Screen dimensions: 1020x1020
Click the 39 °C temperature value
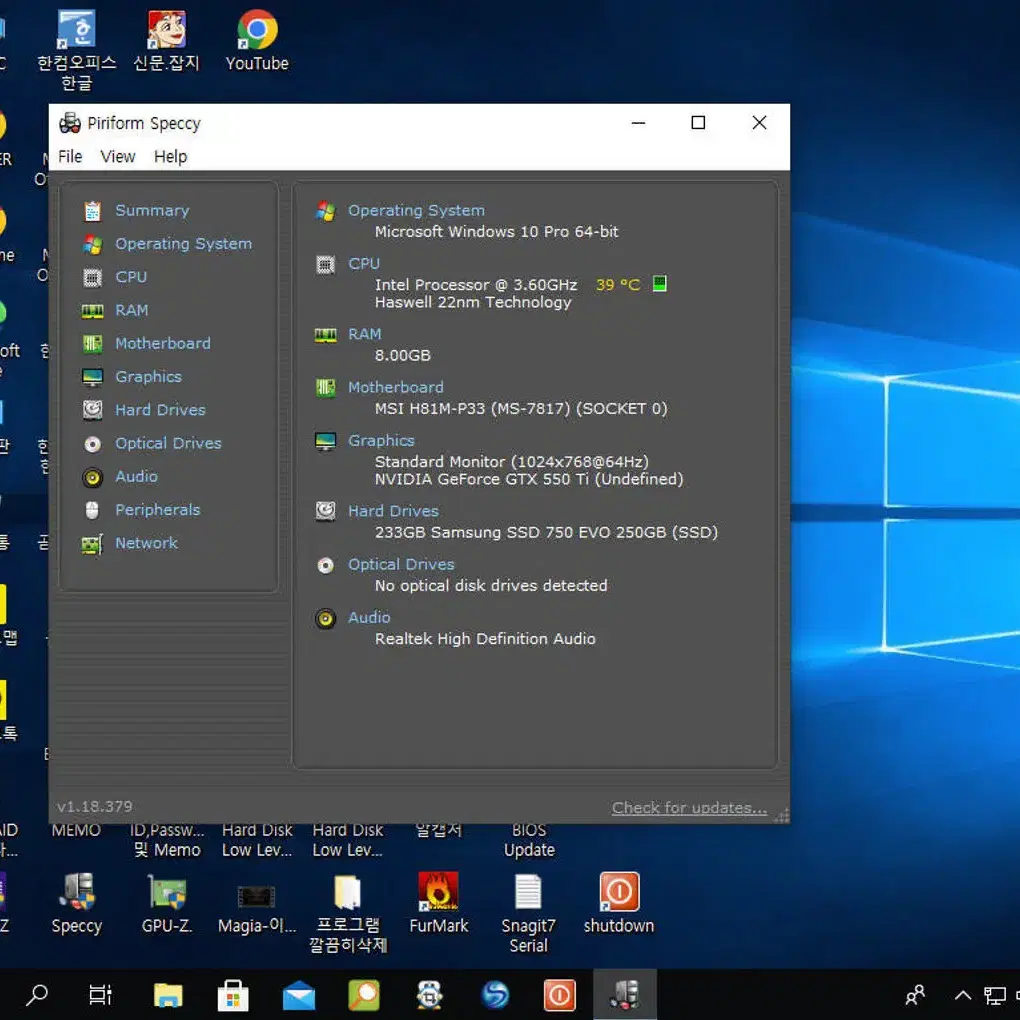coord(618,285)
